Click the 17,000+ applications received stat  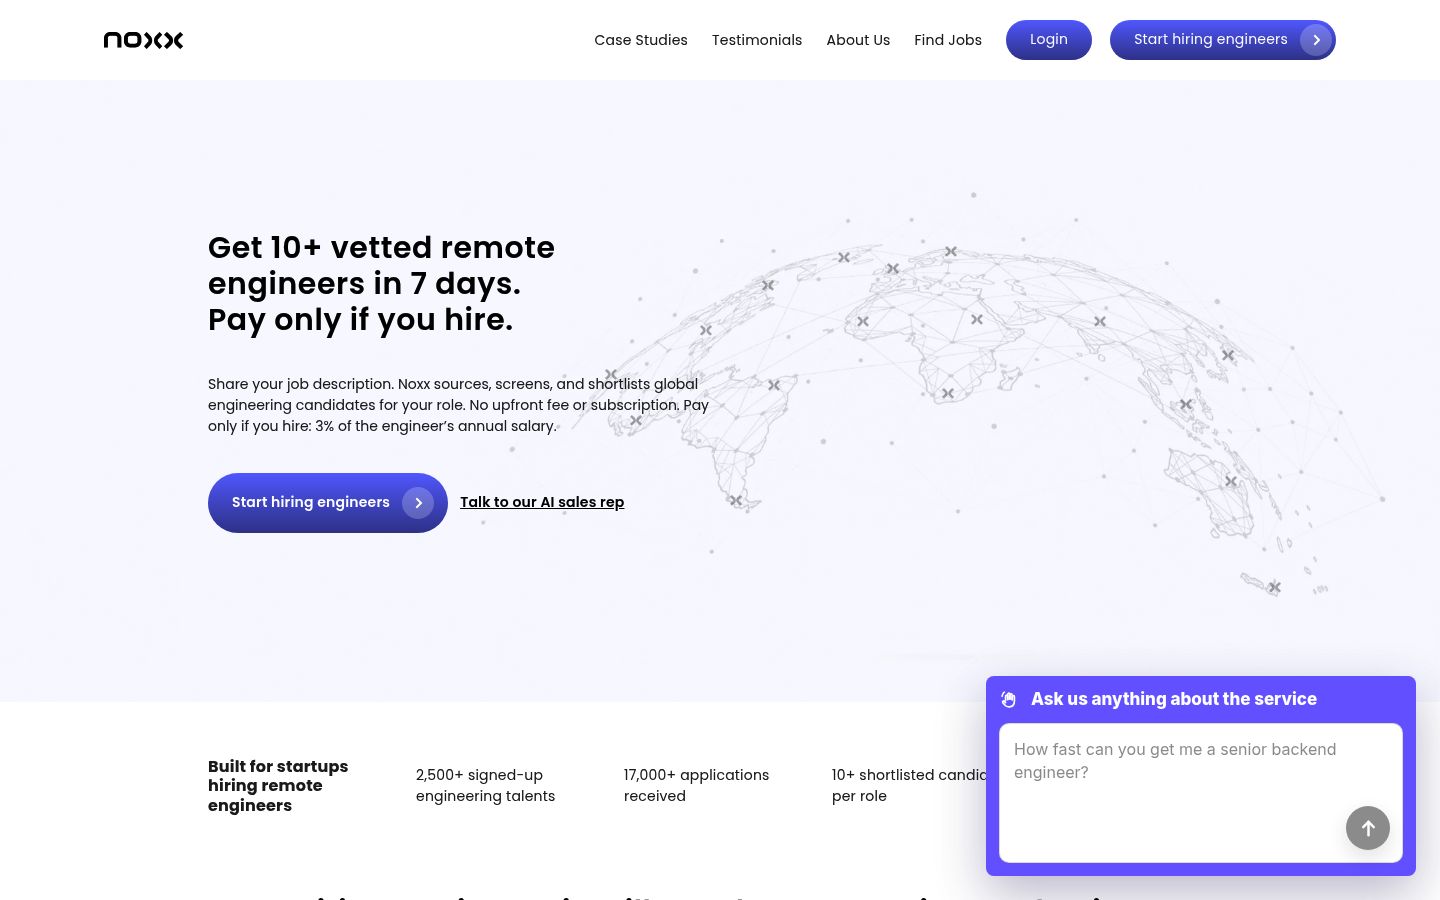coord(696,785)
